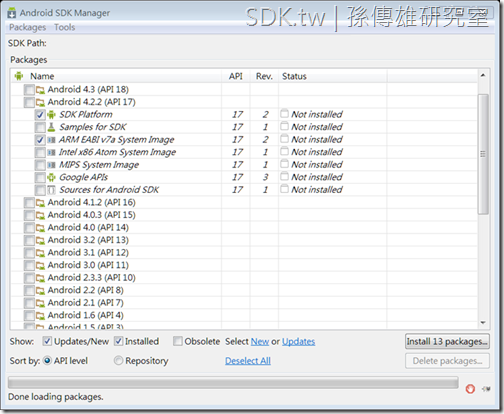Click the Android 3.2 (API 13) folder icon
Viewport: 504px width, 414px height.
coord(40,240)
